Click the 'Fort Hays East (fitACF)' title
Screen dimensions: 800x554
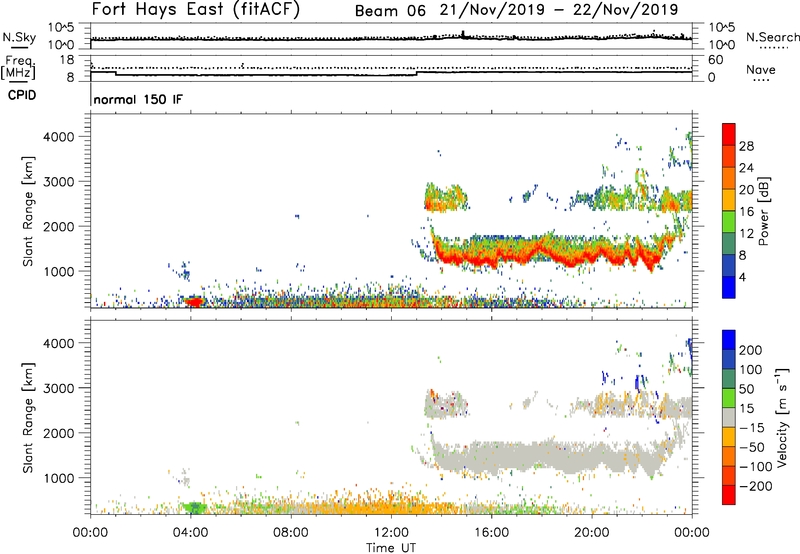click(195, 9)
